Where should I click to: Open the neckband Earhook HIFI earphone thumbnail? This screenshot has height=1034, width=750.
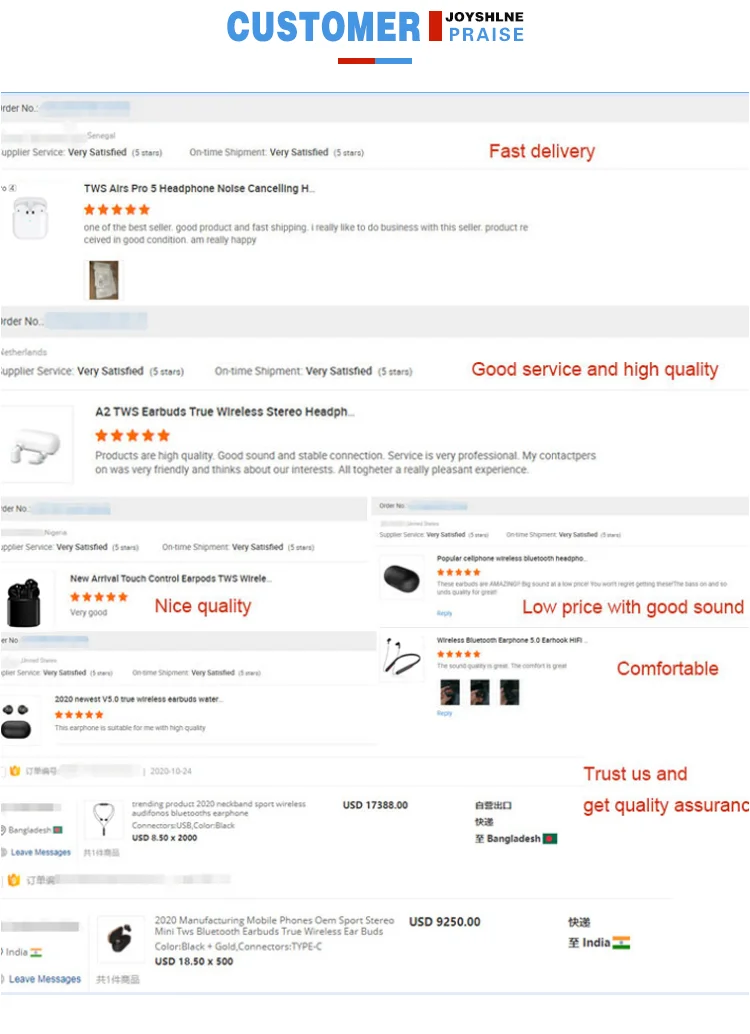click(x=402, y=655)
